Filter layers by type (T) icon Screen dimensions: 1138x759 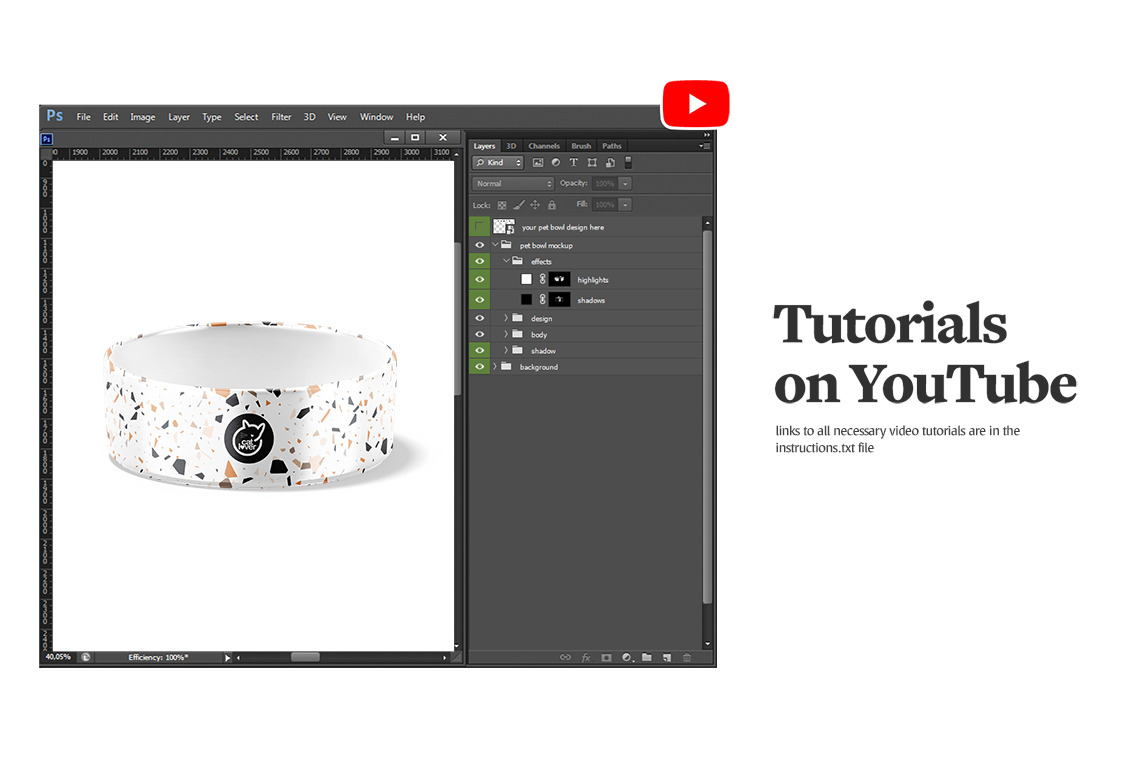(574, 162)
